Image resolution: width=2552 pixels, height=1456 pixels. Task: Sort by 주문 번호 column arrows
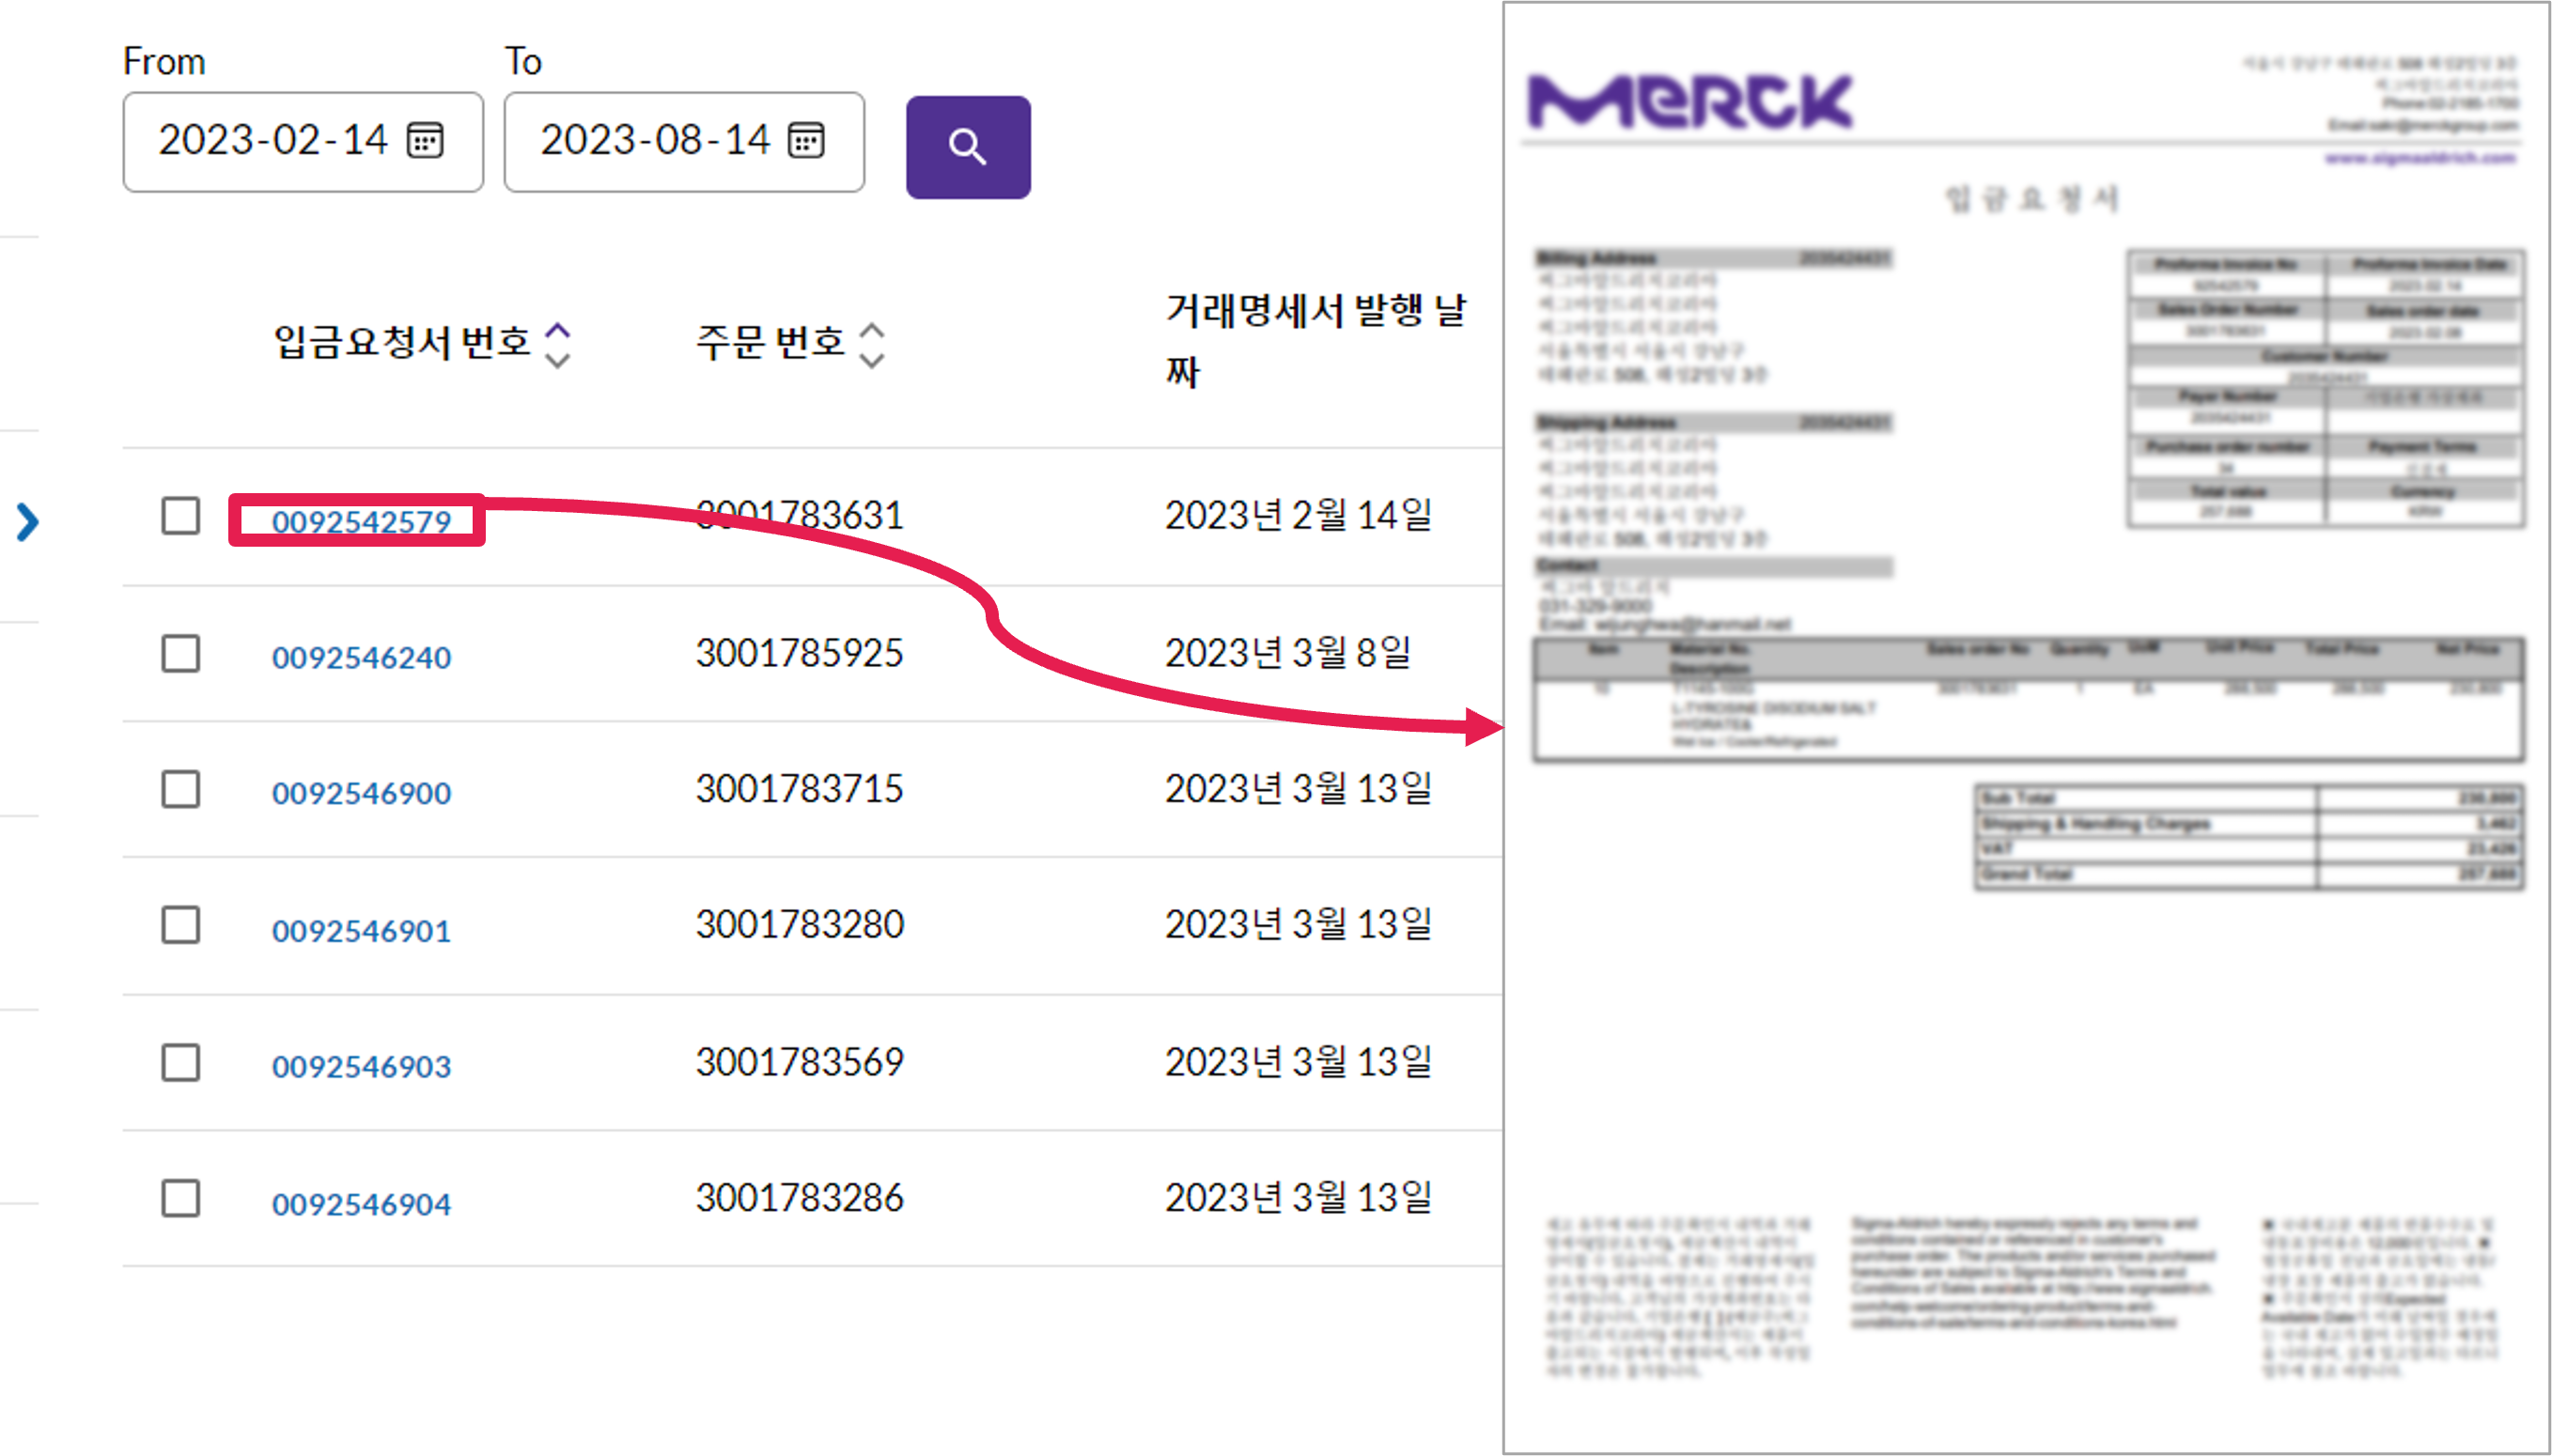point(872,345)
